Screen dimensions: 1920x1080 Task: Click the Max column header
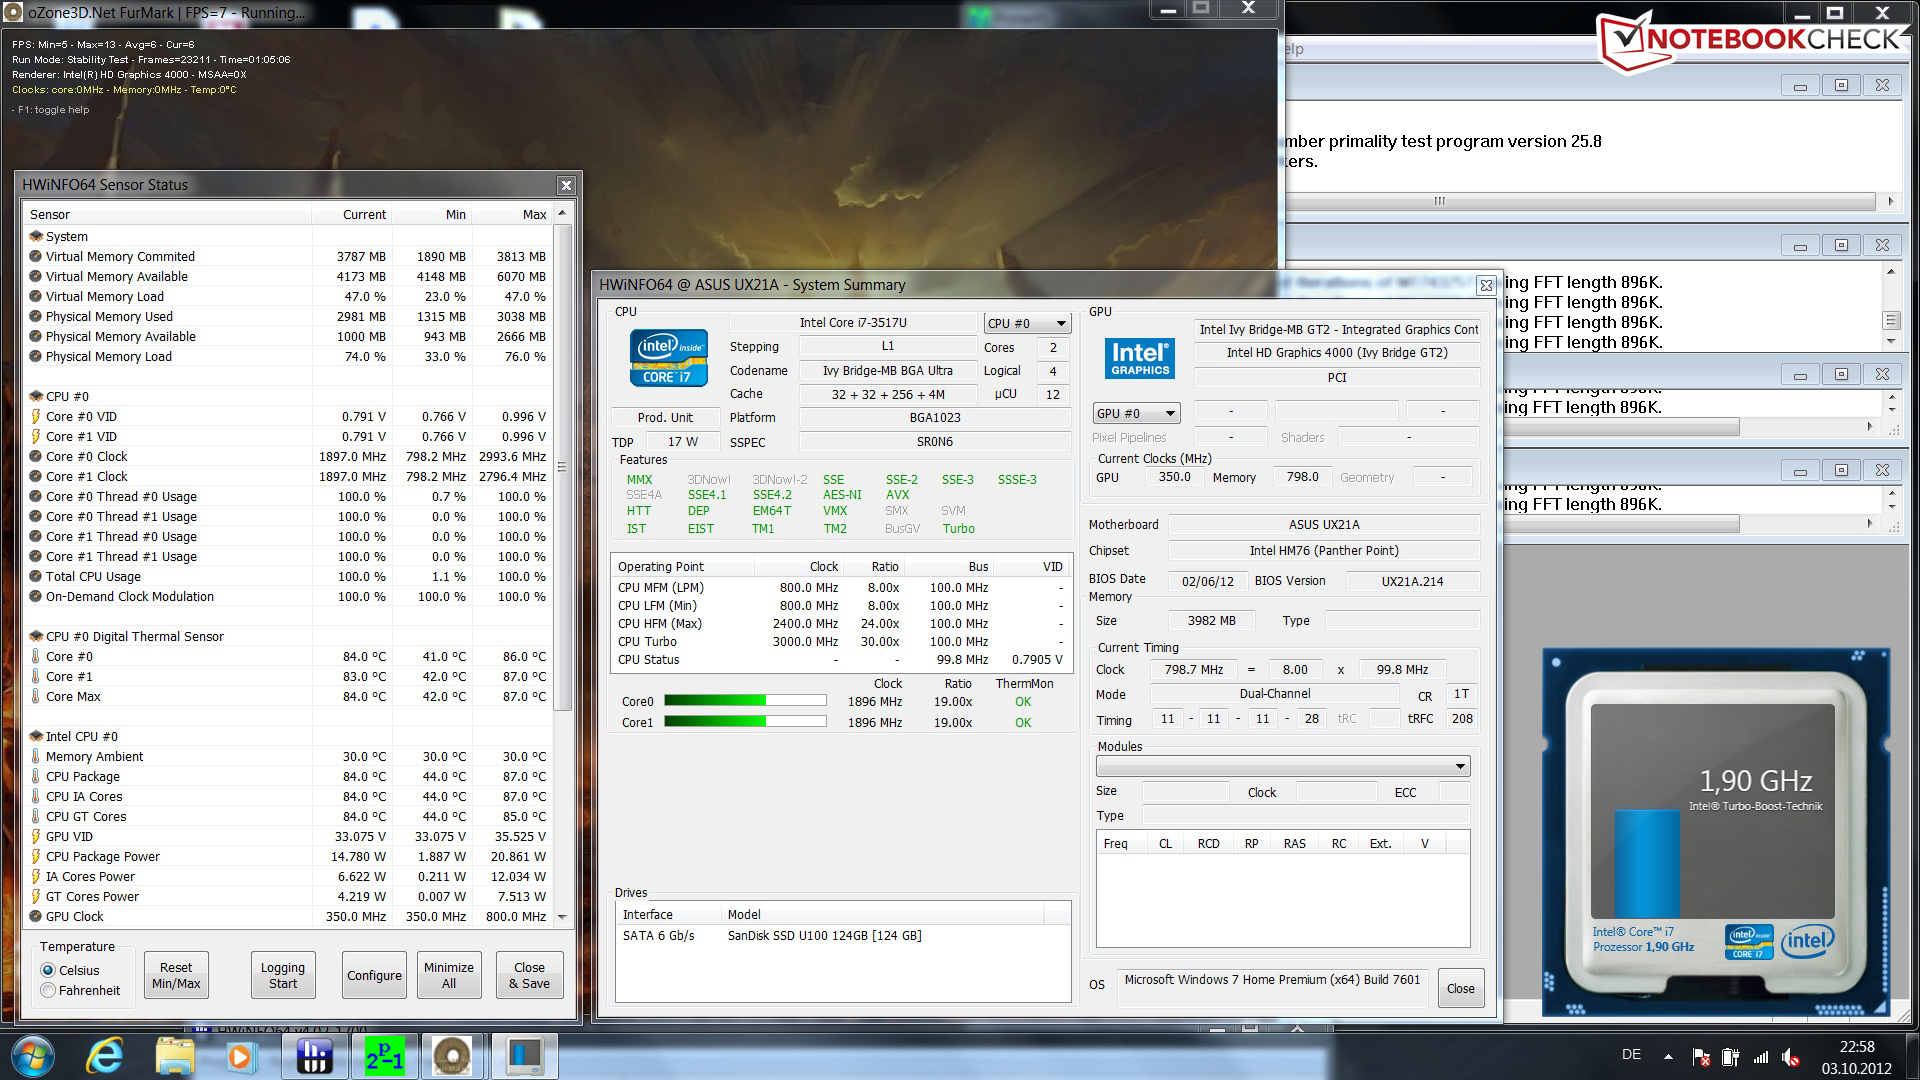coord(512,215)
